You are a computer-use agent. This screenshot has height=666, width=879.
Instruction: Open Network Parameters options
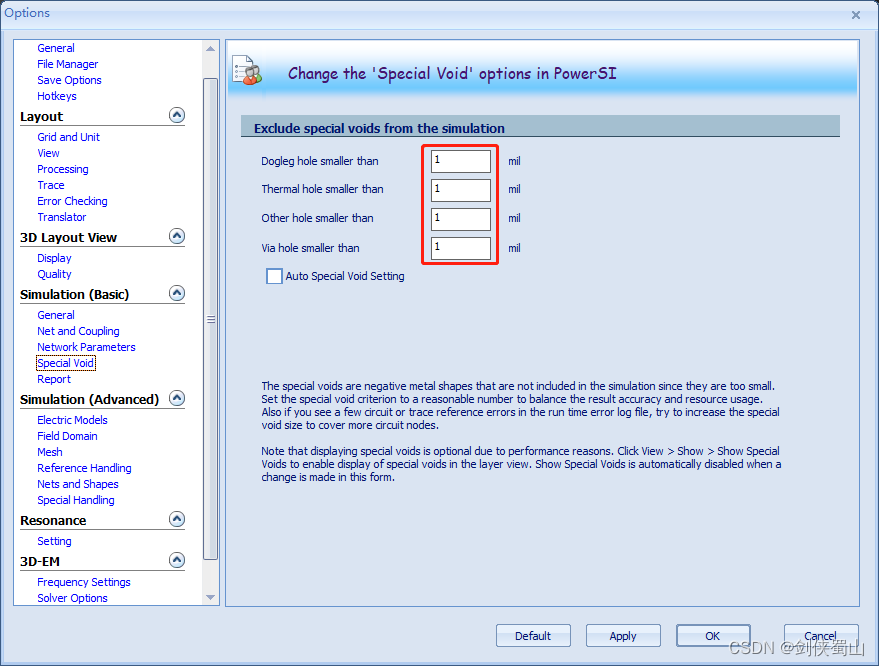[x=86, y=347]
